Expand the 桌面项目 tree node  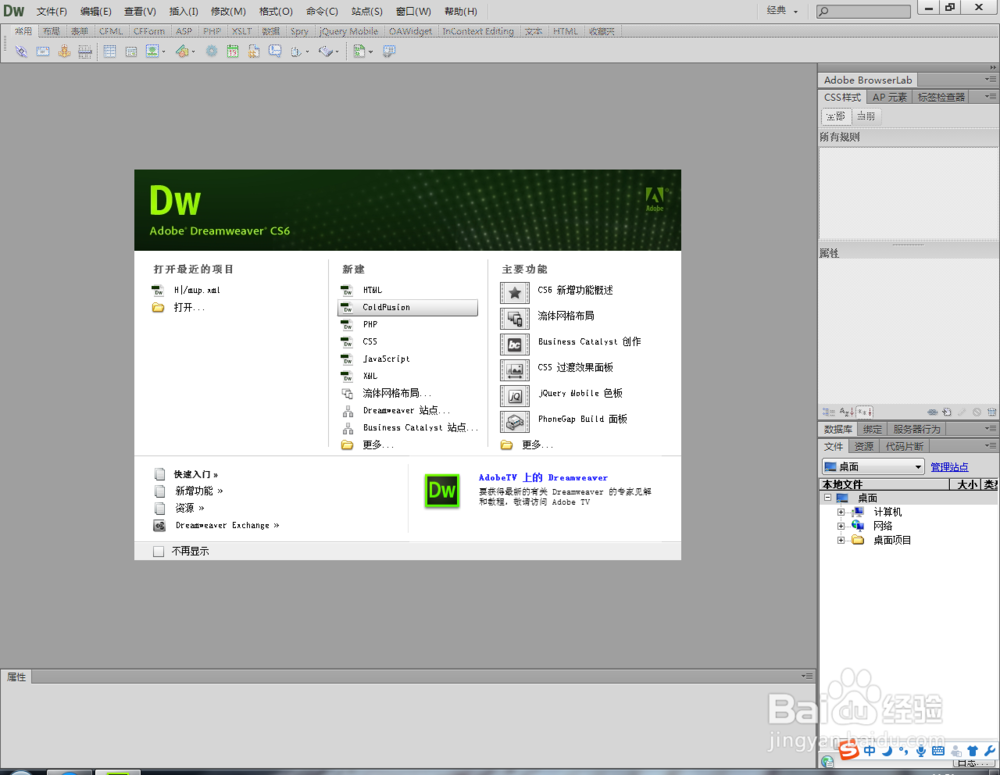(841, 540)
